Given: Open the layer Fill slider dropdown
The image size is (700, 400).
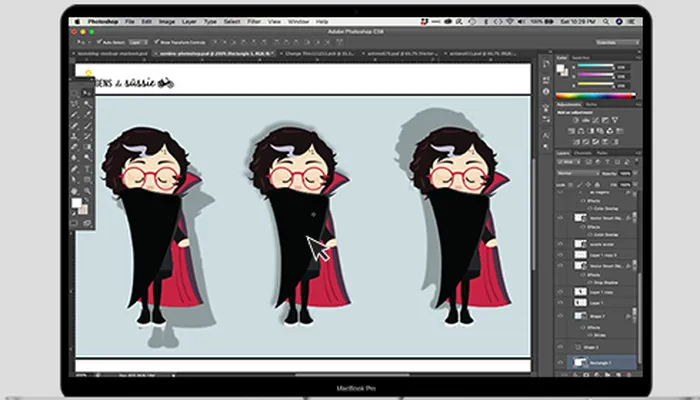Looking at the screenshot, I should (636, 184).
